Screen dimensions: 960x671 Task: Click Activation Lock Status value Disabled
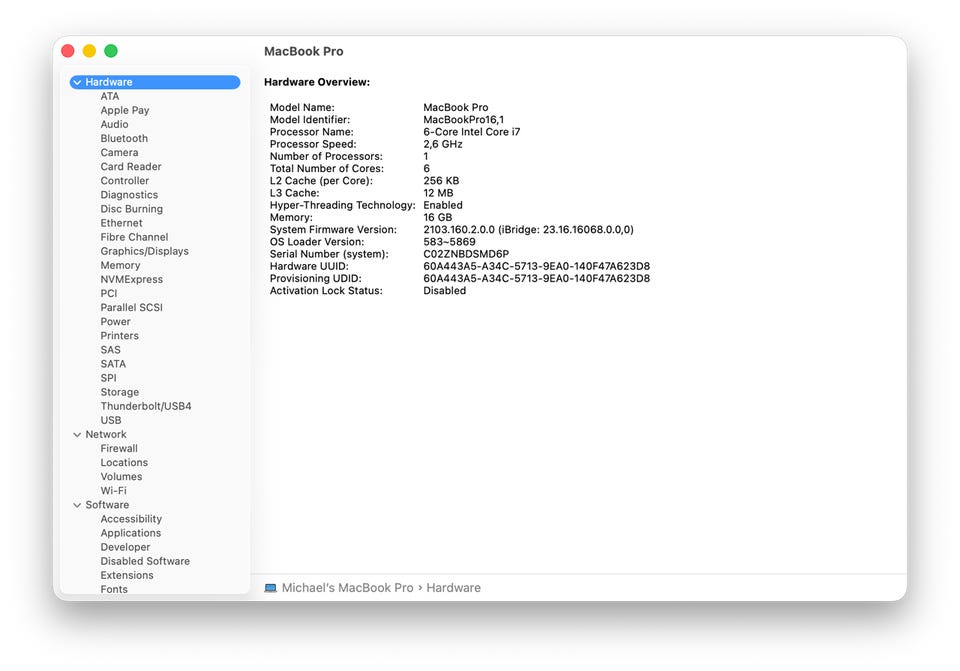click(444, 291)
